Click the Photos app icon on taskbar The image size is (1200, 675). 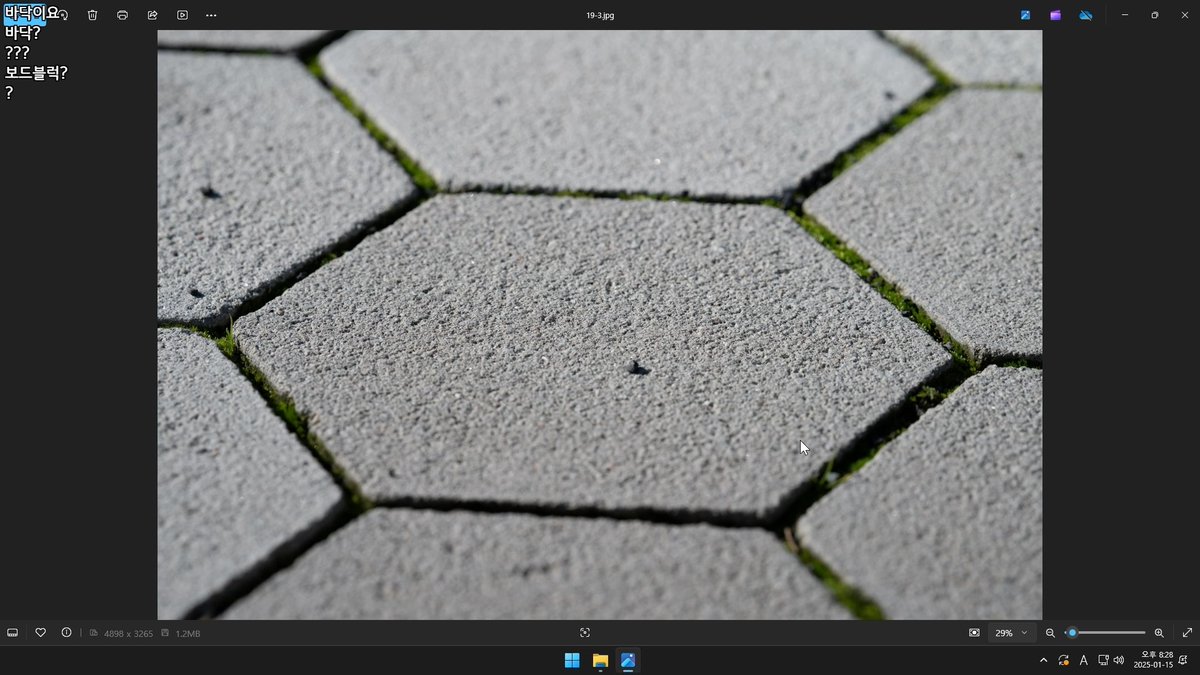[x=628, y=660]
